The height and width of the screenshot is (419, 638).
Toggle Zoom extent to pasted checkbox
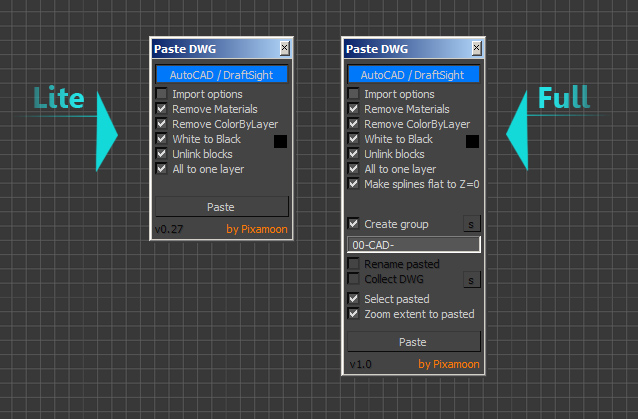pos(354,314)
